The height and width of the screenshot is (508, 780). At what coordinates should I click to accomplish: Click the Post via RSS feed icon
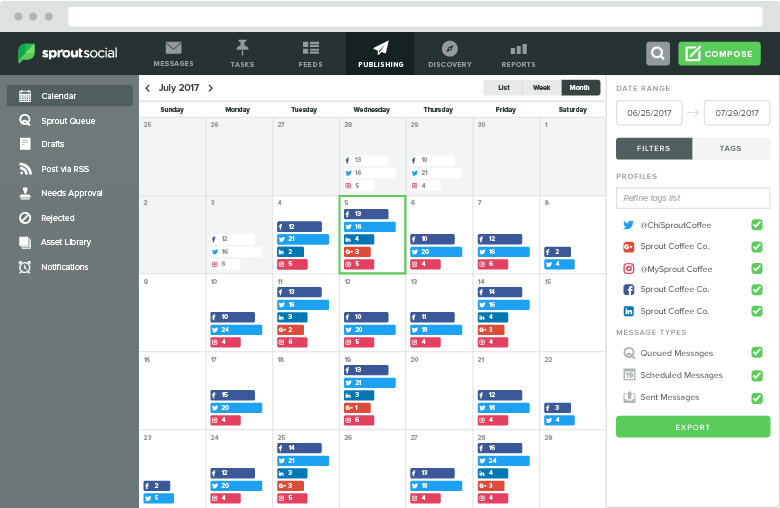[25, 169]
